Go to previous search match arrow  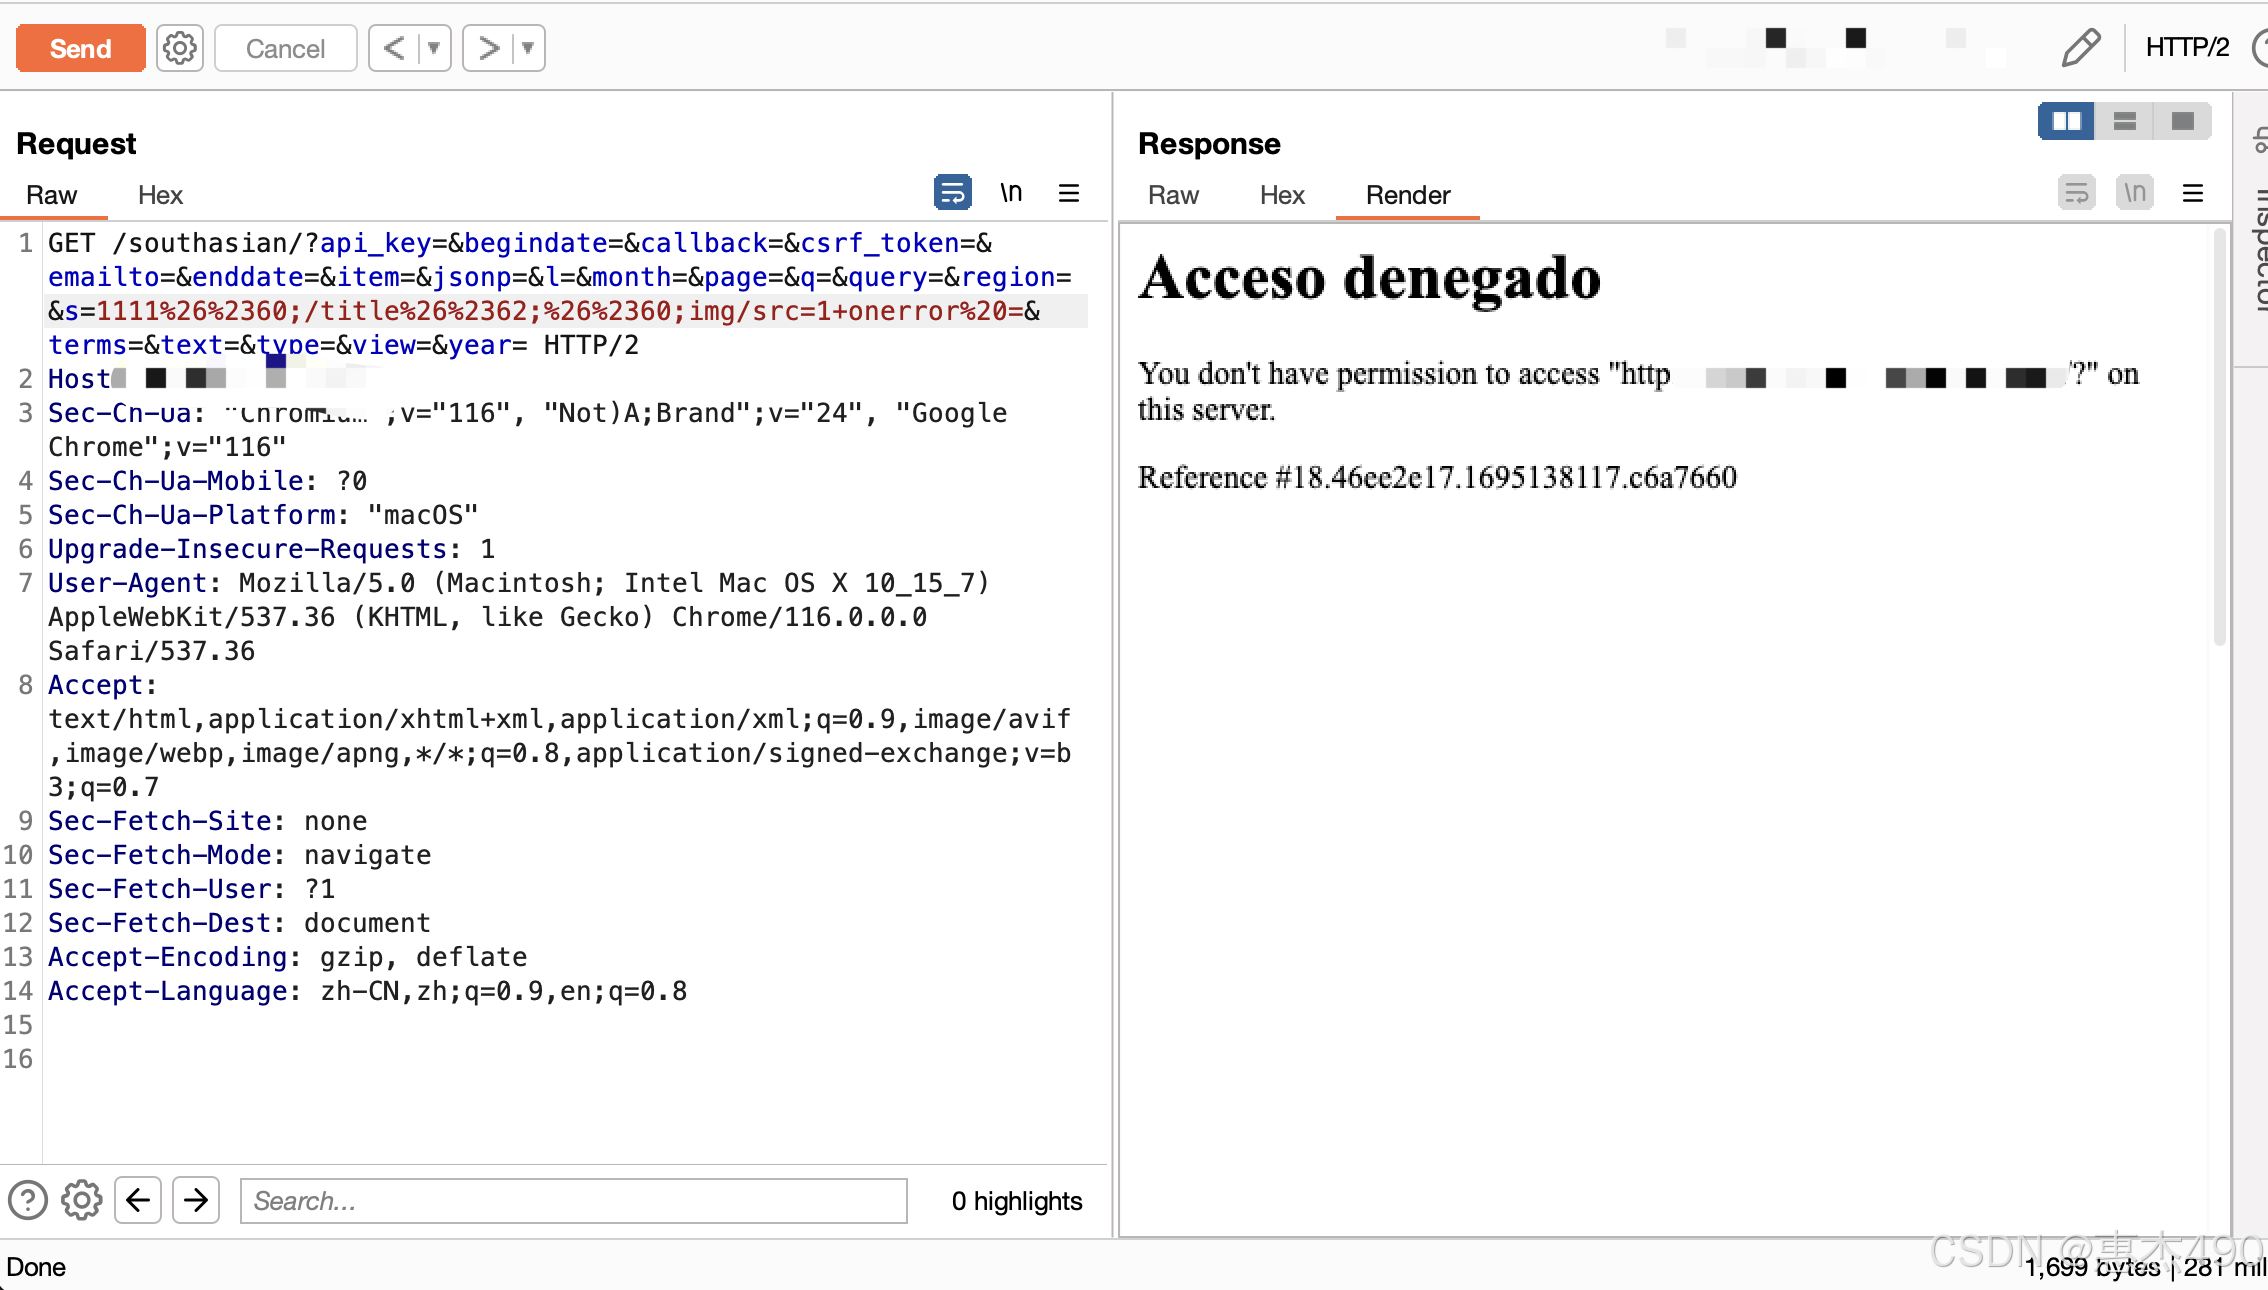(138, 1200)
